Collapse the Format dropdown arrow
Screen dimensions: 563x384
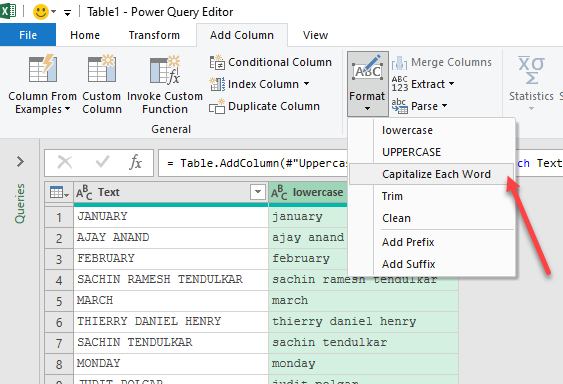pyautogui.click(x=367, y=108)
